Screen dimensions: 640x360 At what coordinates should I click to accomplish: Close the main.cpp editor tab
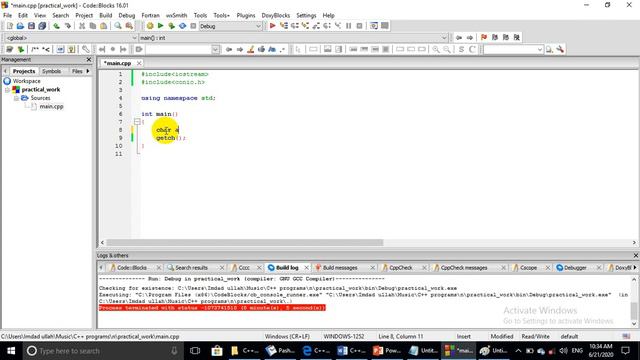[x=139, y=63]
